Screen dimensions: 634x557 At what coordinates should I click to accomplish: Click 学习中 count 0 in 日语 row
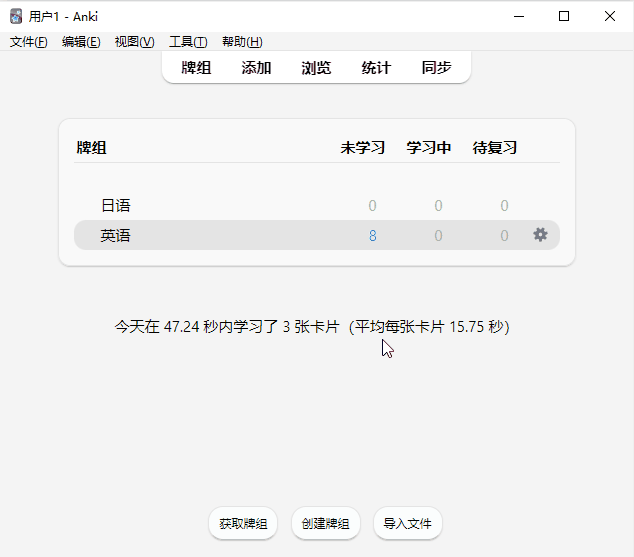pos(438,205)
